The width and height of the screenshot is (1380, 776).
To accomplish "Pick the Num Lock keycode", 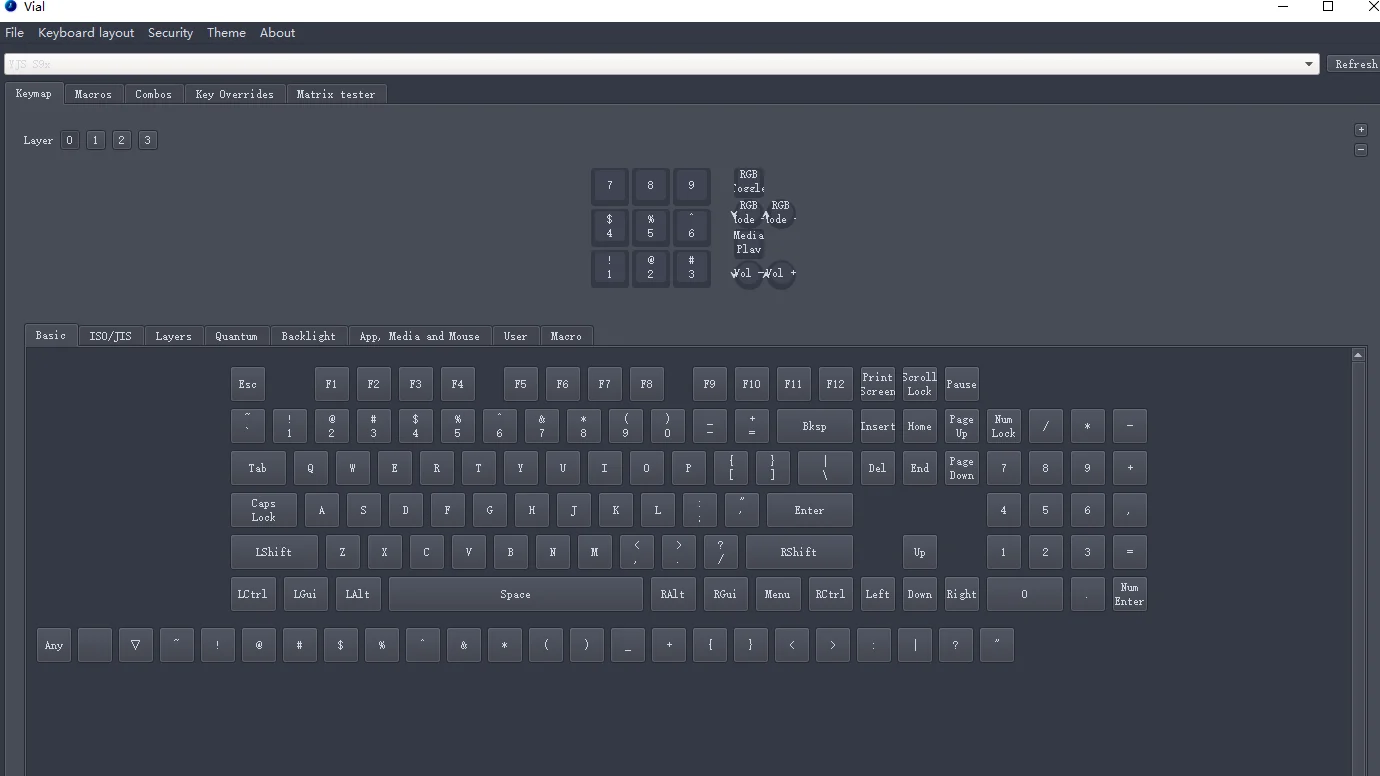I will coord(1003,426).
